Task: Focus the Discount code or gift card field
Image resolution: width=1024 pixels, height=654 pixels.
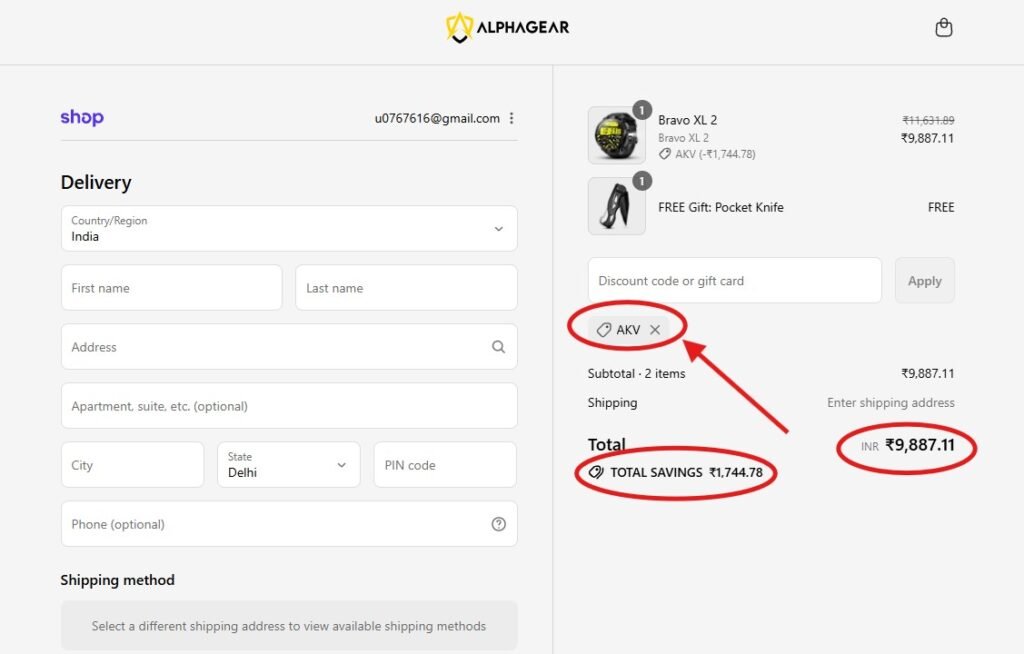Action: (735, 280)
